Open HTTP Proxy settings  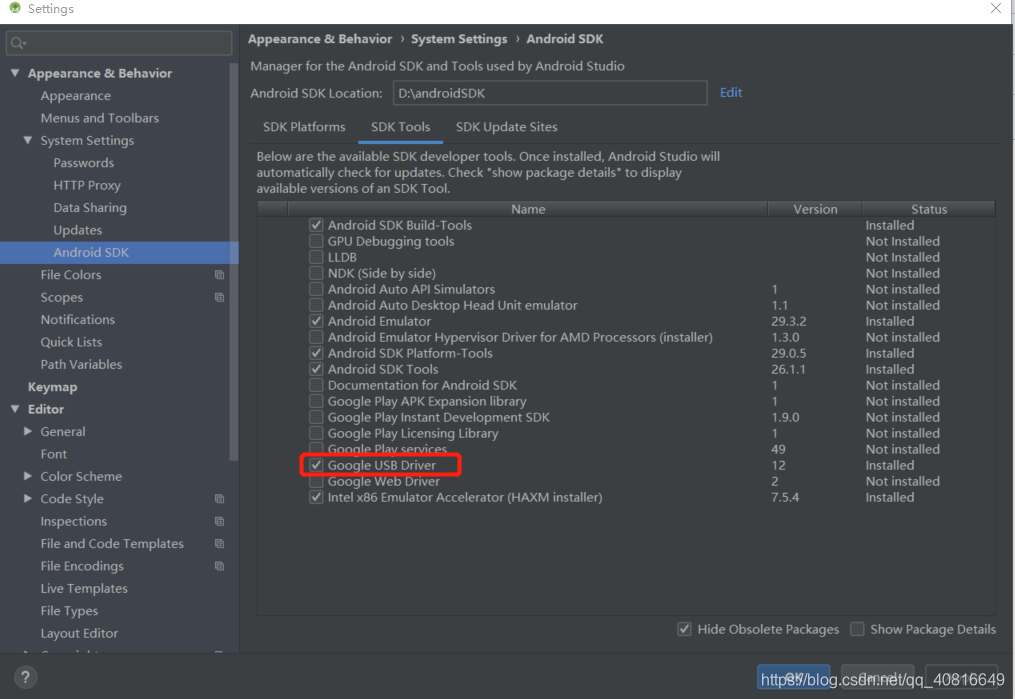point(87,185)
